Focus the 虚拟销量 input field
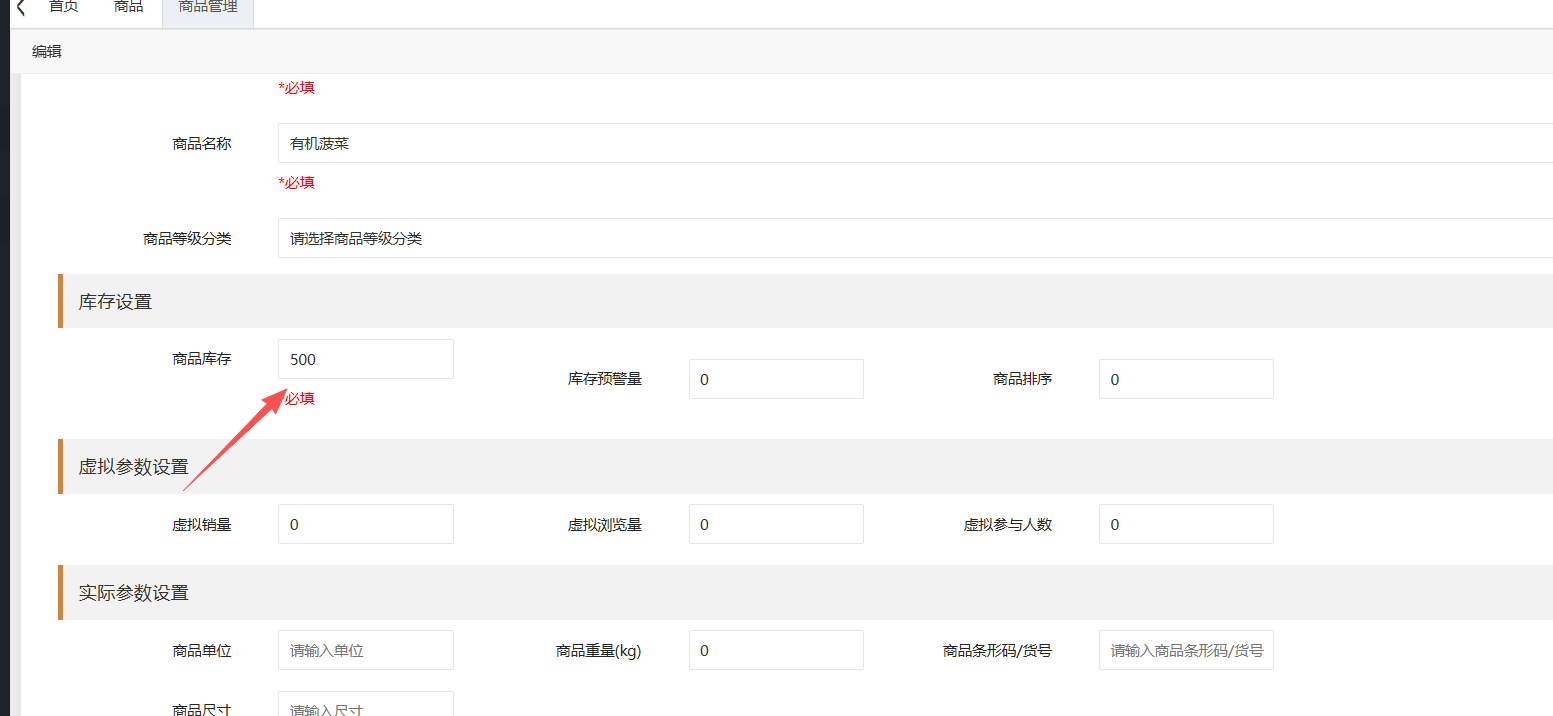This screenshot has width=1553, height=716. coord(365,524)
